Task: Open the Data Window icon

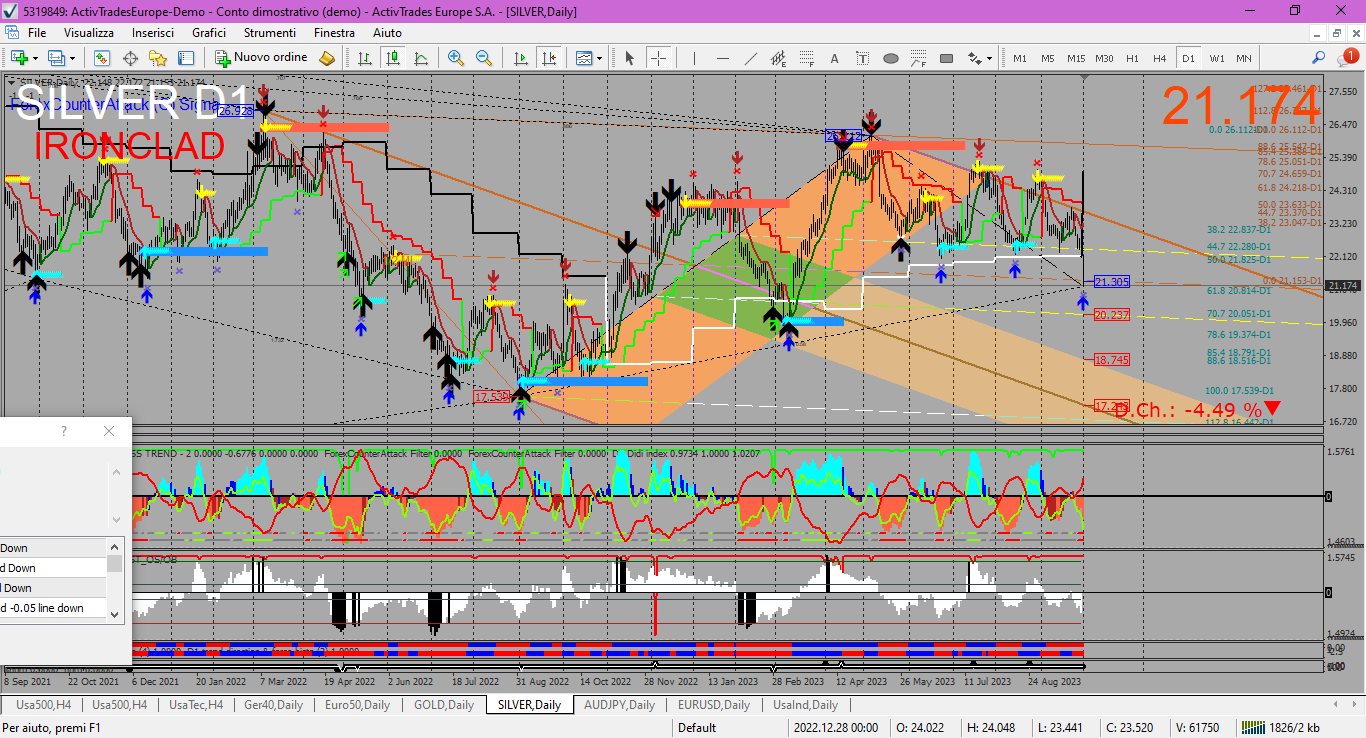Action: pos(130,58)
